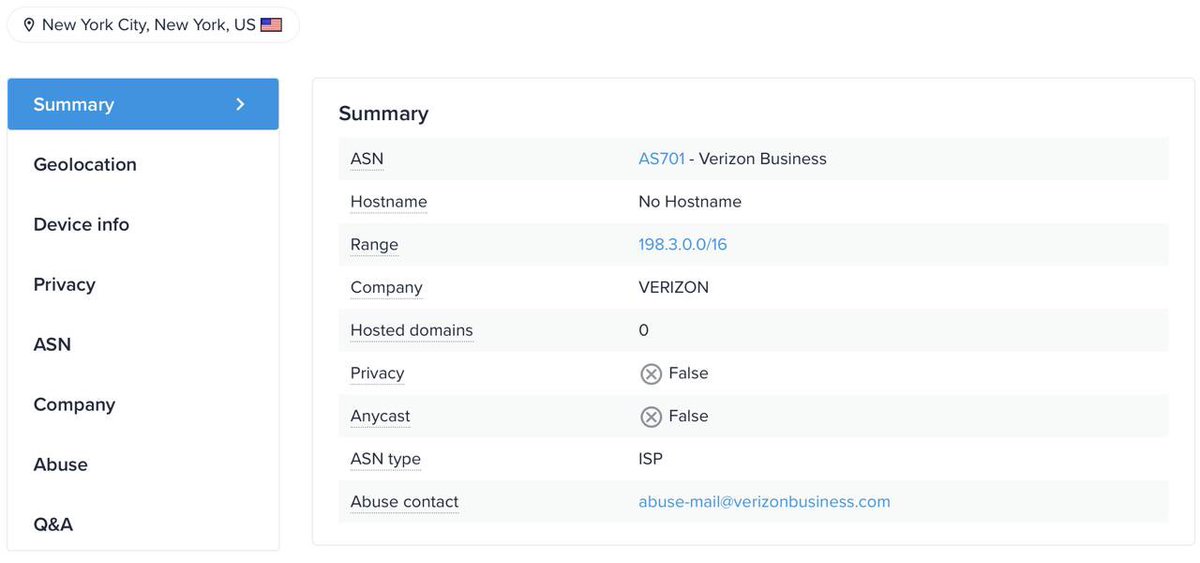The width and height of the screenshot is (1200, 563).
Task: Open the ASN sidebar tab
Action: [52, 344]
